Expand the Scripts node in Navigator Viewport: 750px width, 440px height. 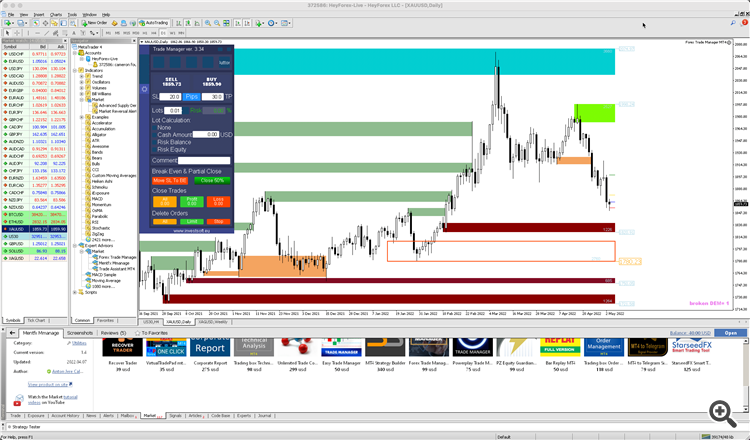[75, 292]
